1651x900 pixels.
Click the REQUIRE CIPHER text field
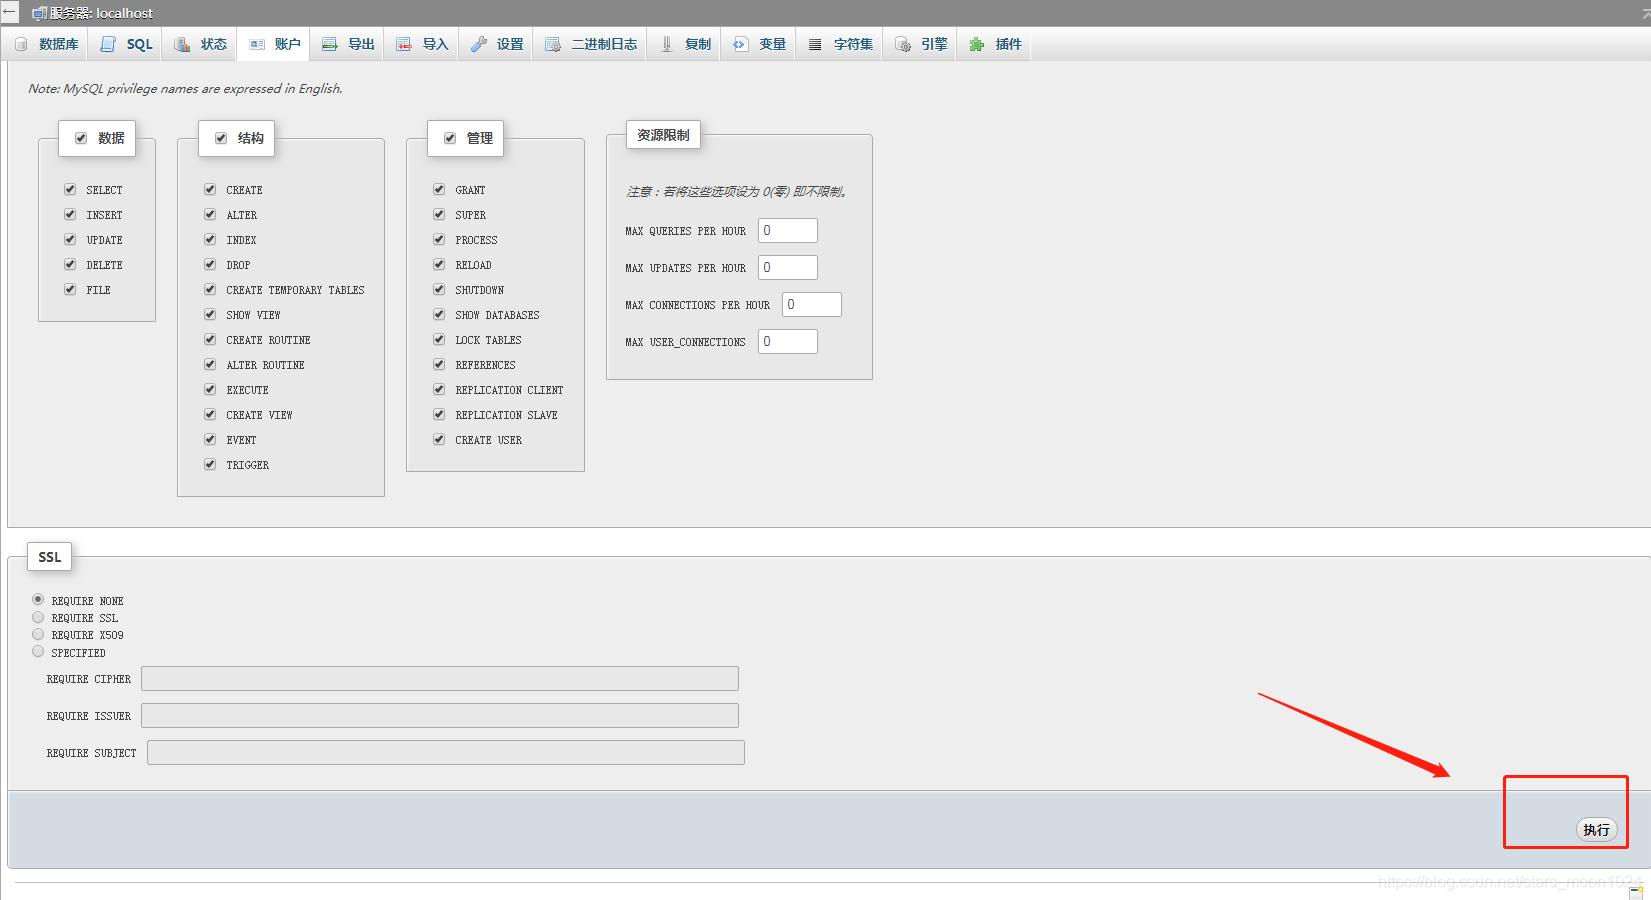point(440,678)
